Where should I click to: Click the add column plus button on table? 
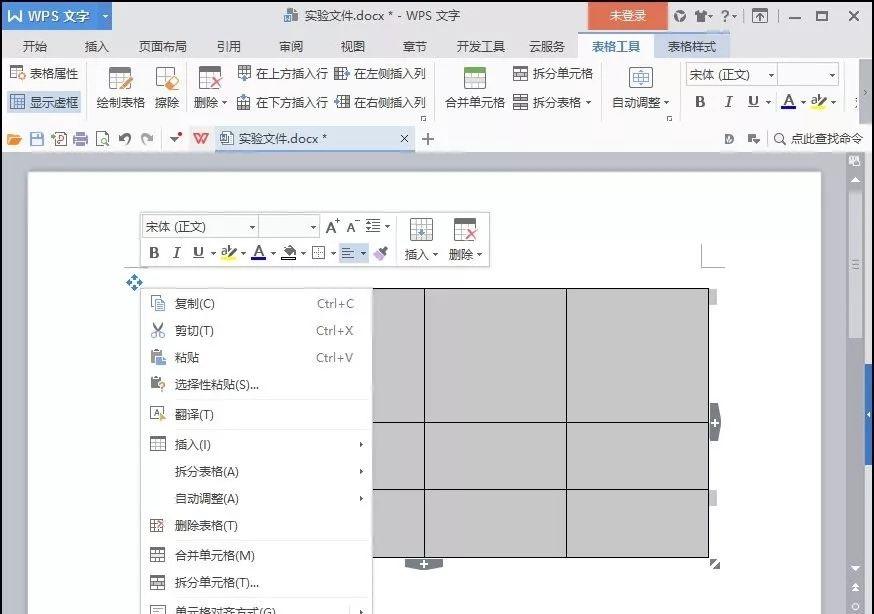click(714, 423)
